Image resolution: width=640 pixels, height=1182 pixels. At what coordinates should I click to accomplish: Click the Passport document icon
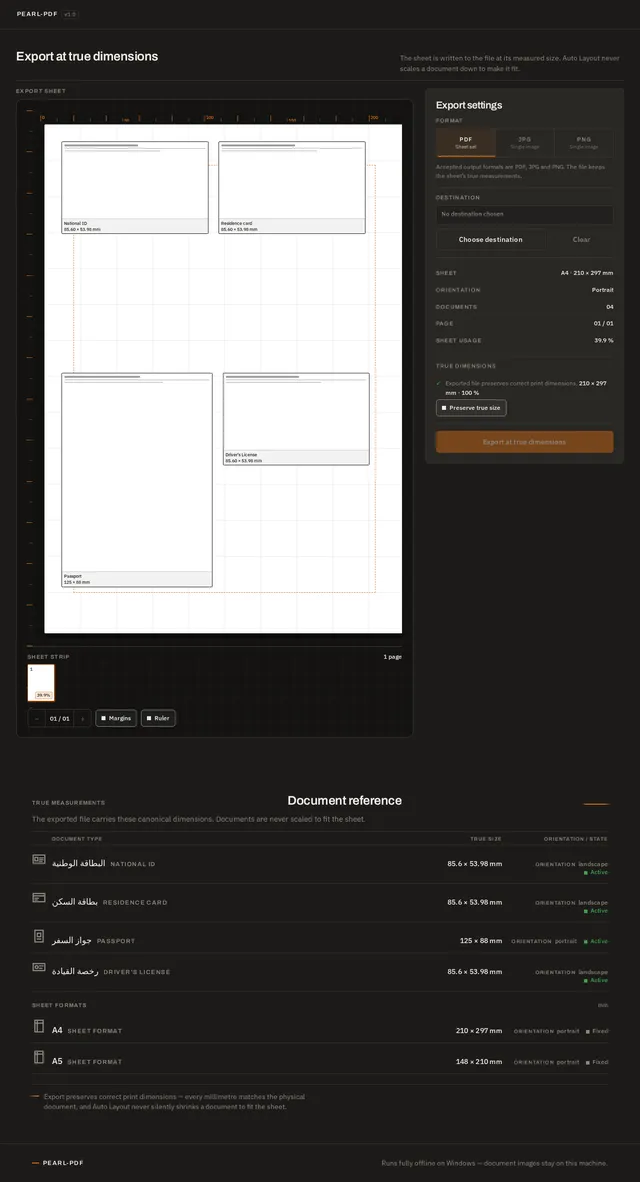click(38, 936)
